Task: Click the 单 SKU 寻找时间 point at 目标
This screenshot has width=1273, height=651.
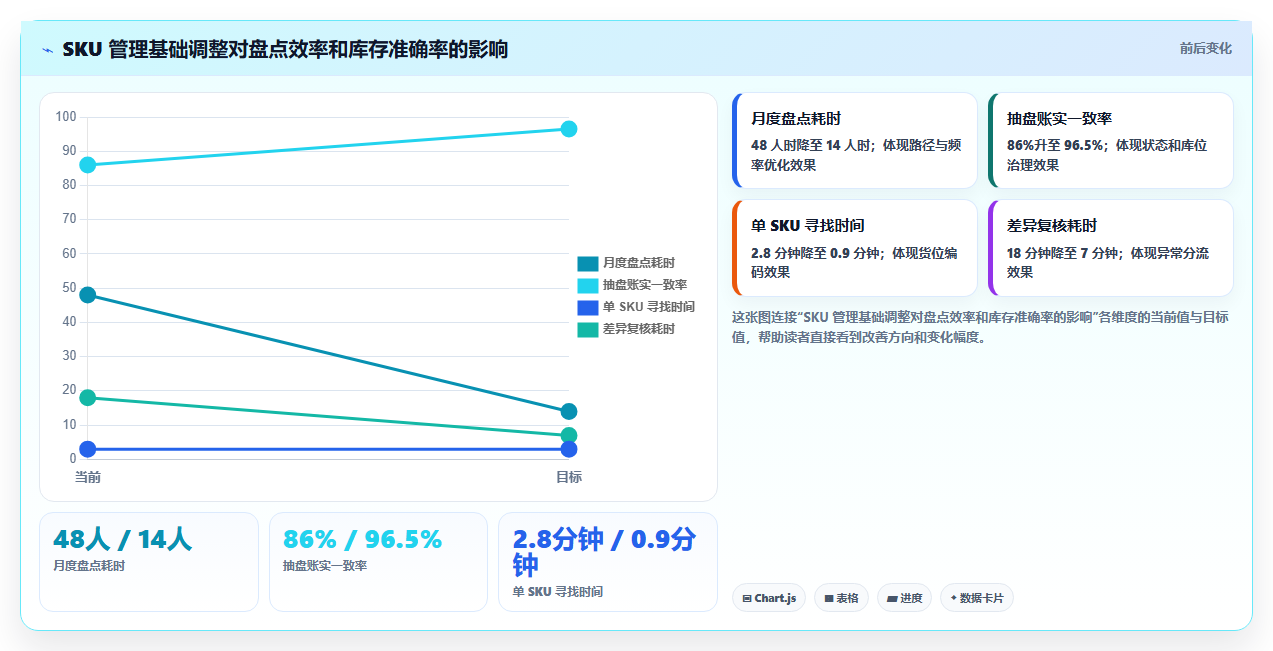Action: pos(569,449)
